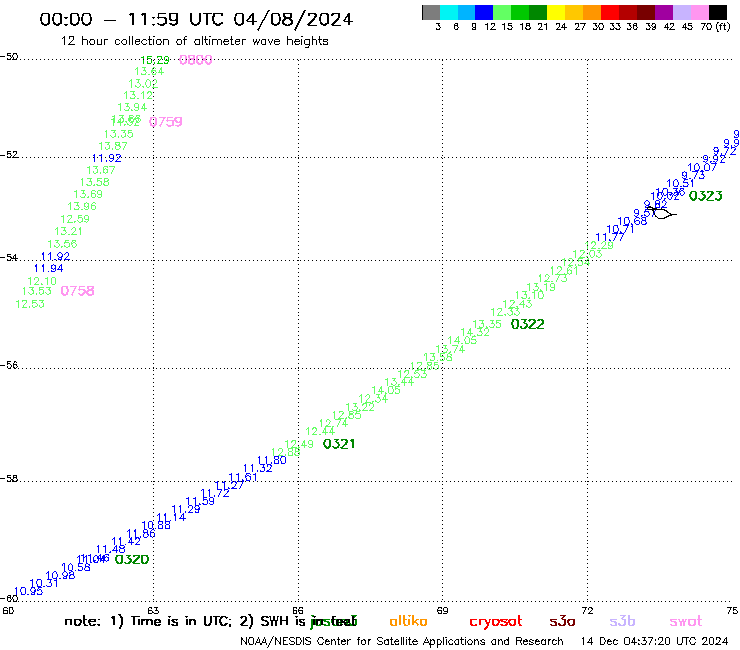
Task: Click the lavender legend swatch
Action: 682,12
